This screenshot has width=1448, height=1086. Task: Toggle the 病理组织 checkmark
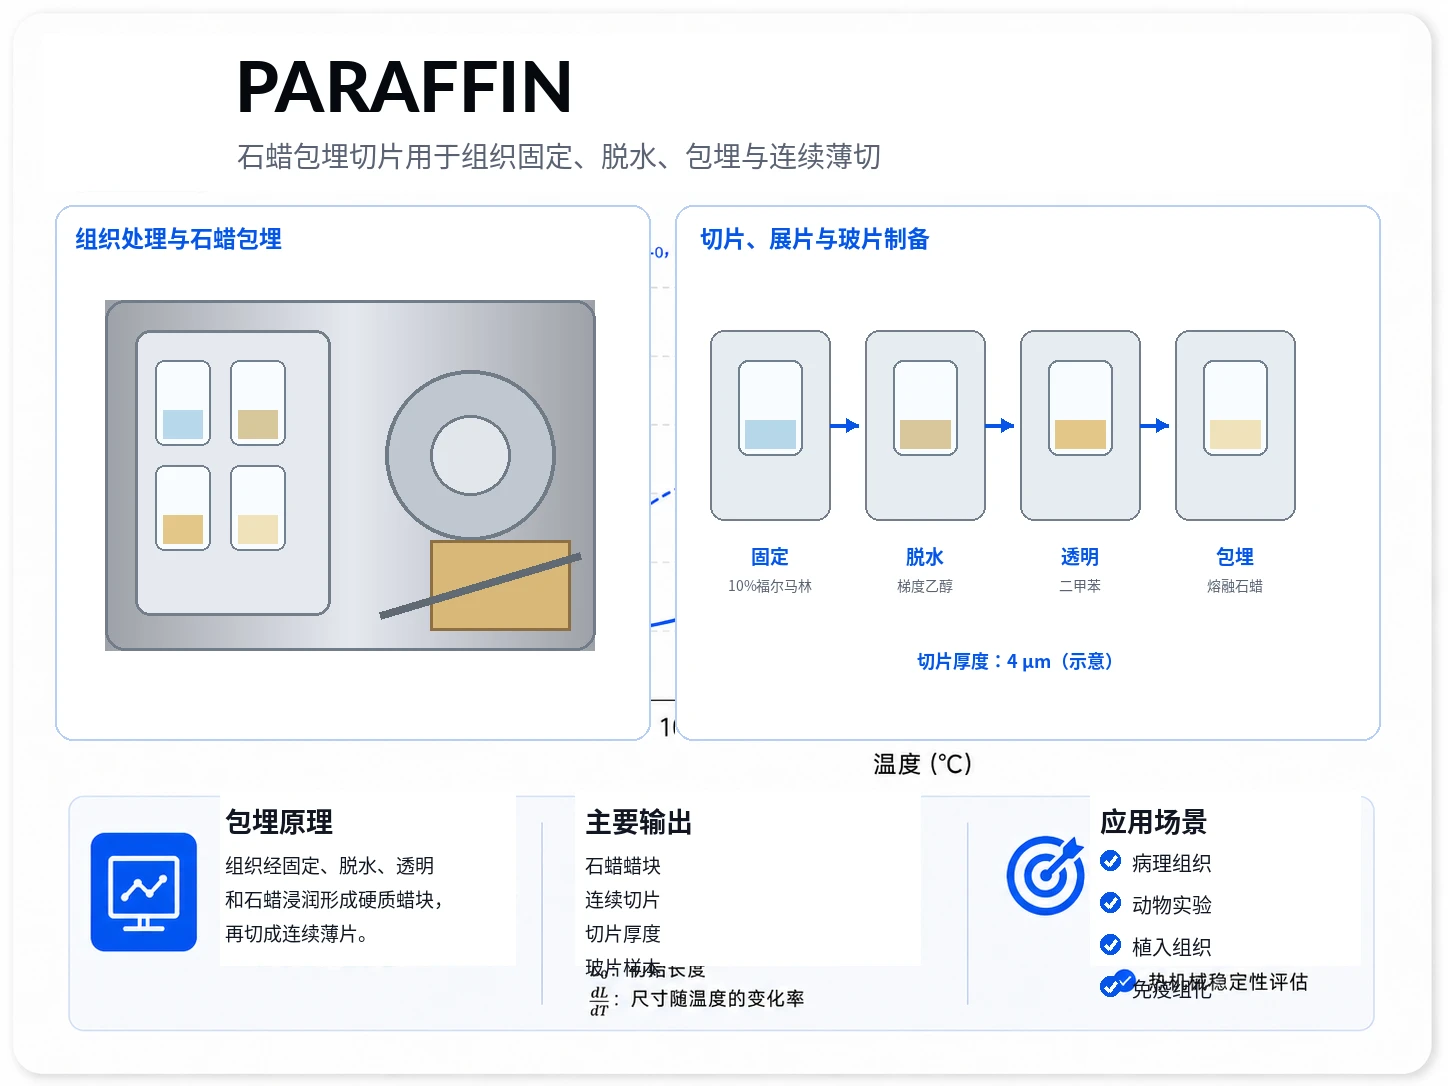[x=1110, y=861]
